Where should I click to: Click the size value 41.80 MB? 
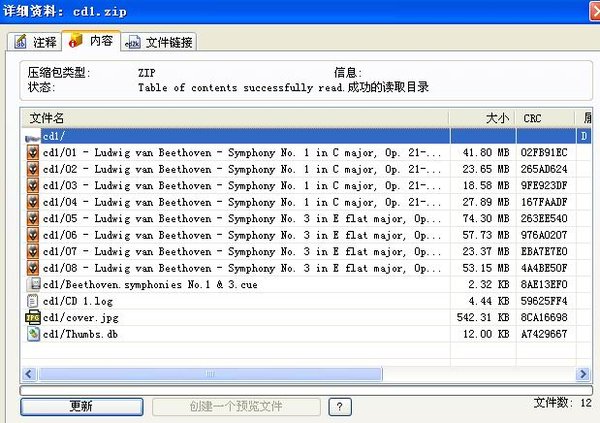(486, 153)
